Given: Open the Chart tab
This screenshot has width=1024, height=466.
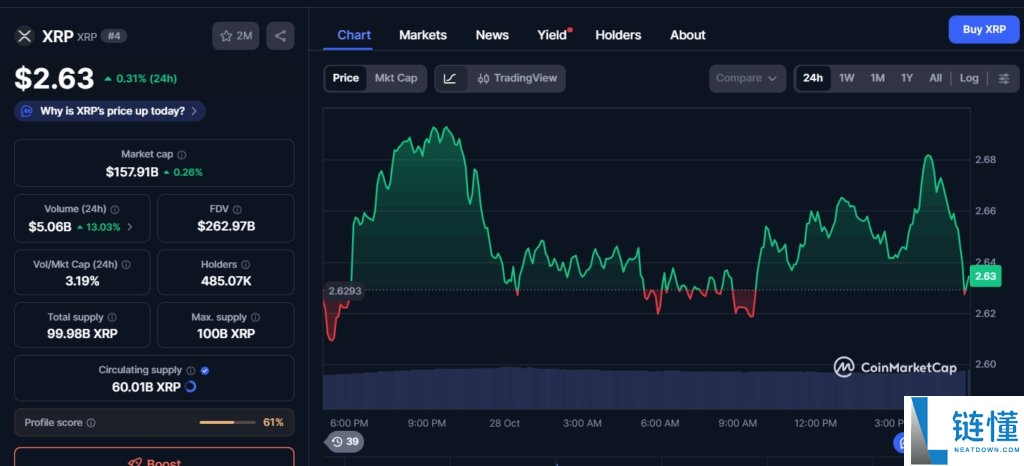Looking at the screenshot, I should pos(354,35).
